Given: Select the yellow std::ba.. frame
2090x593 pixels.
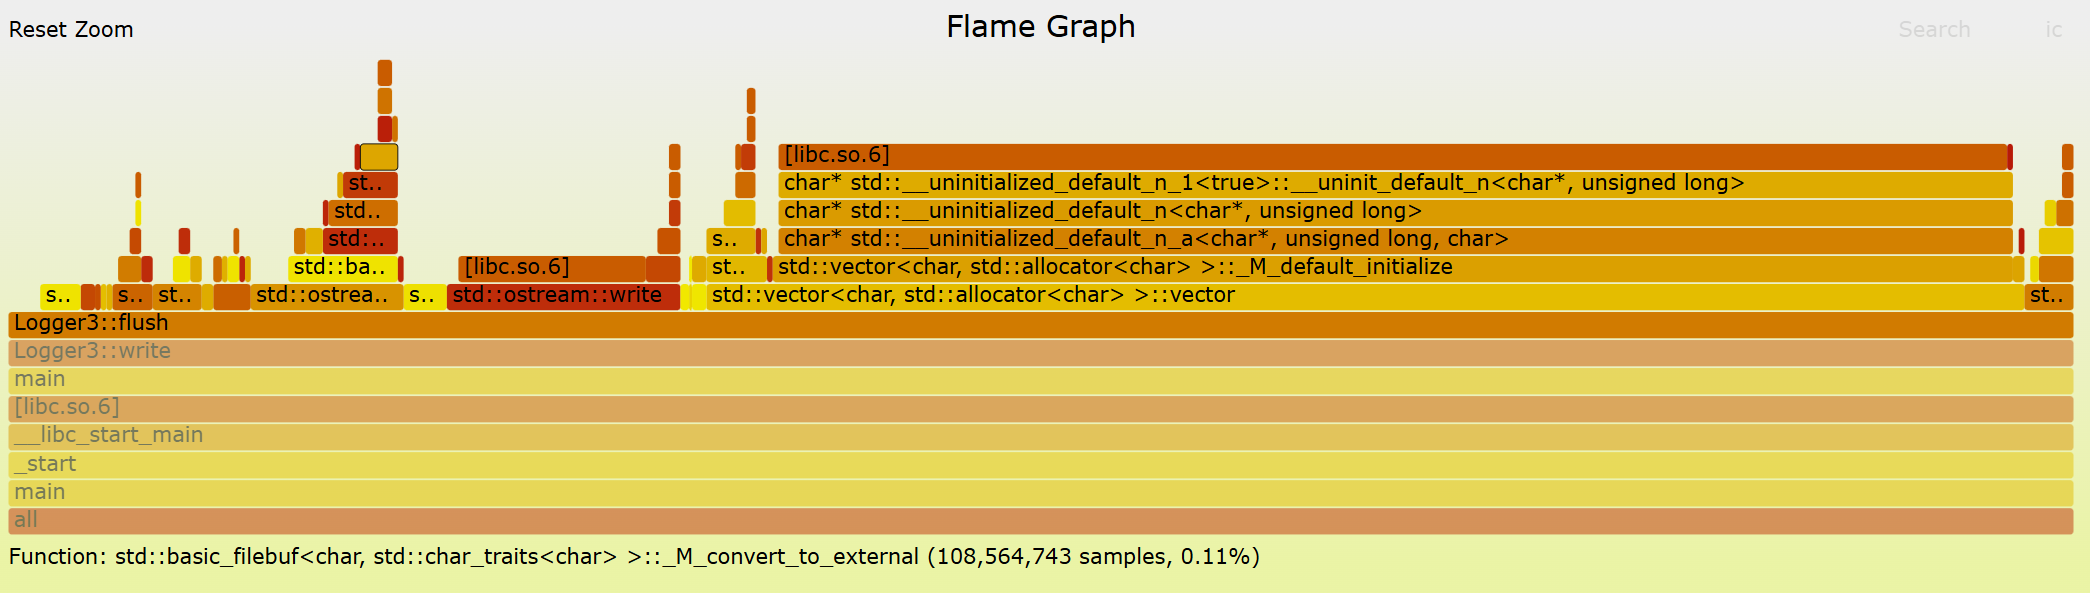Looking at the screenshot, I should coord(342,268).
